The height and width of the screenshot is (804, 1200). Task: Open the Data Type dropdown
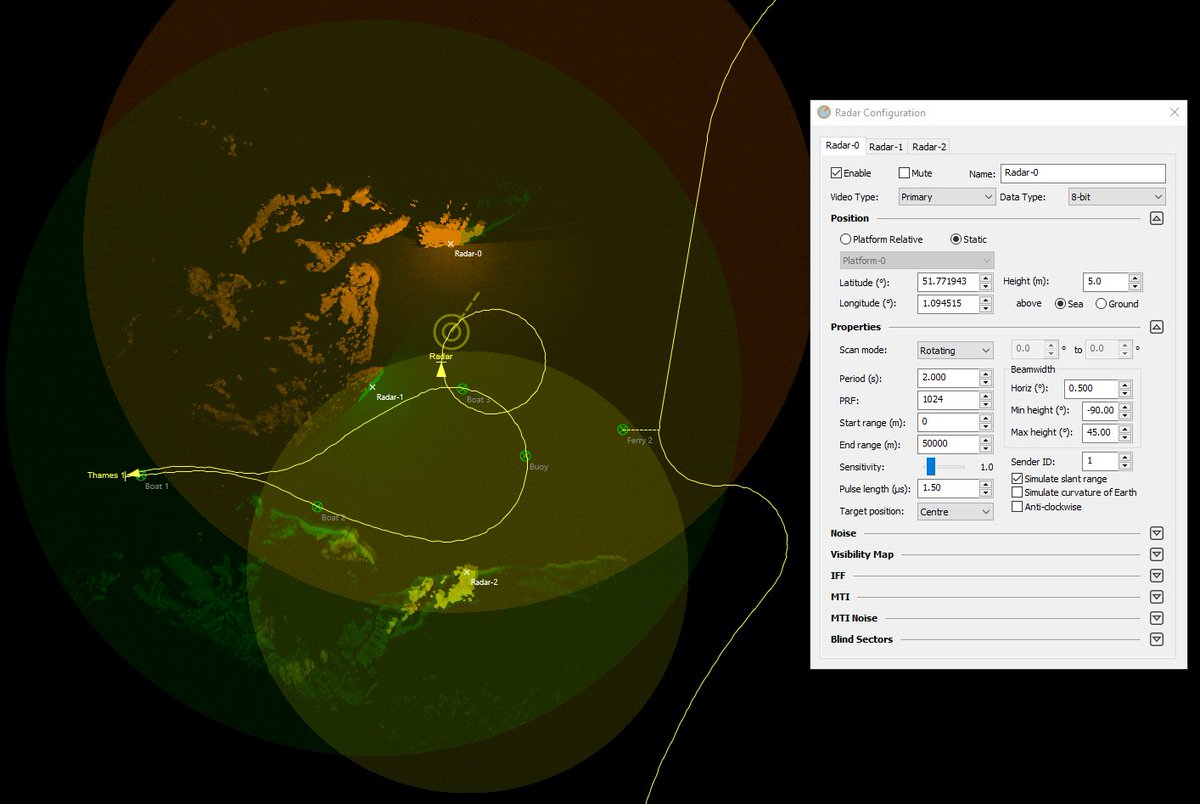pyautogui.click(x=1116, y=197)
